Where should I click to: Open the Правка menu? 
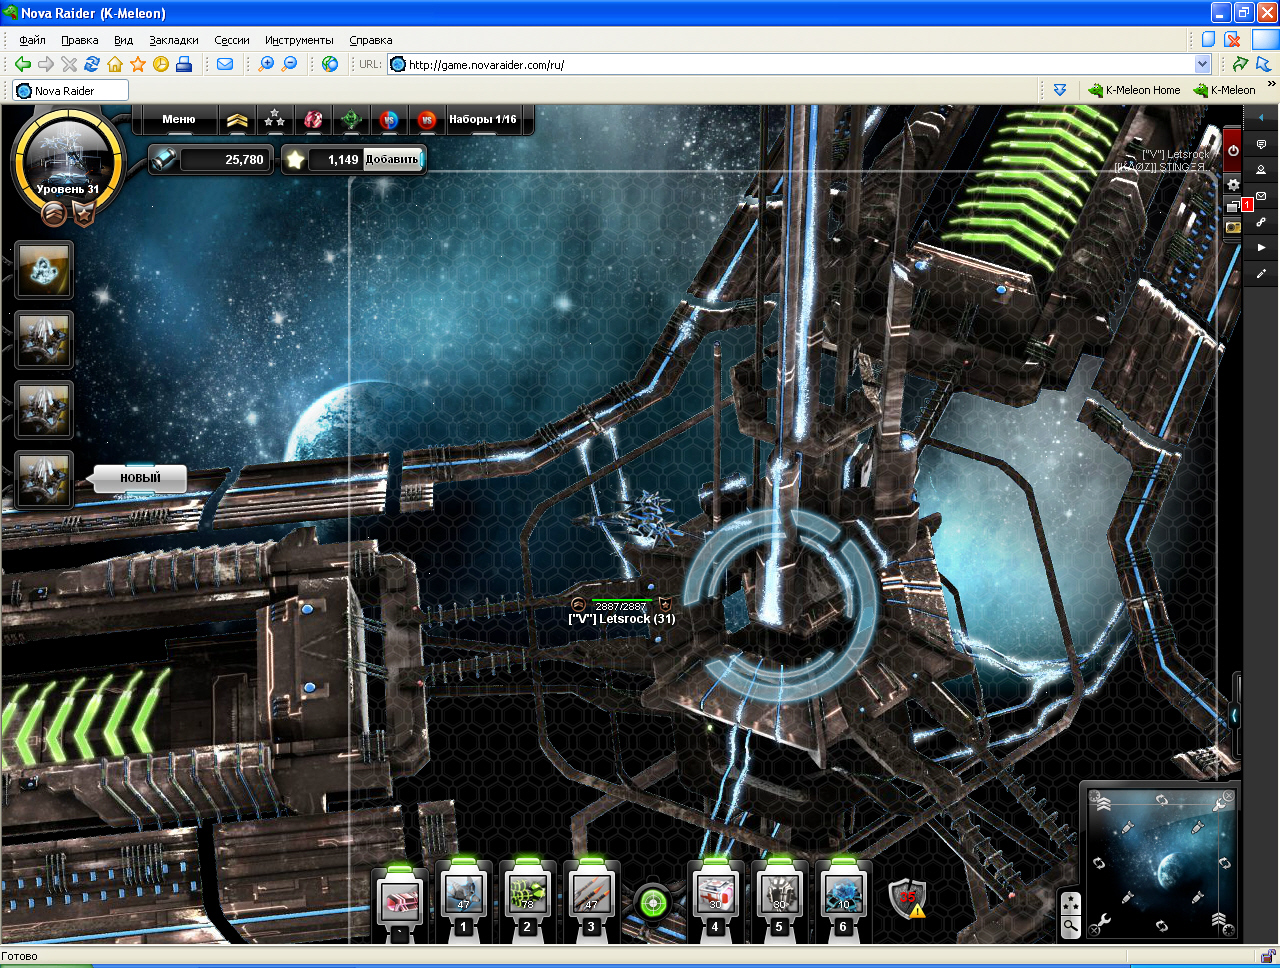(79, 40)
